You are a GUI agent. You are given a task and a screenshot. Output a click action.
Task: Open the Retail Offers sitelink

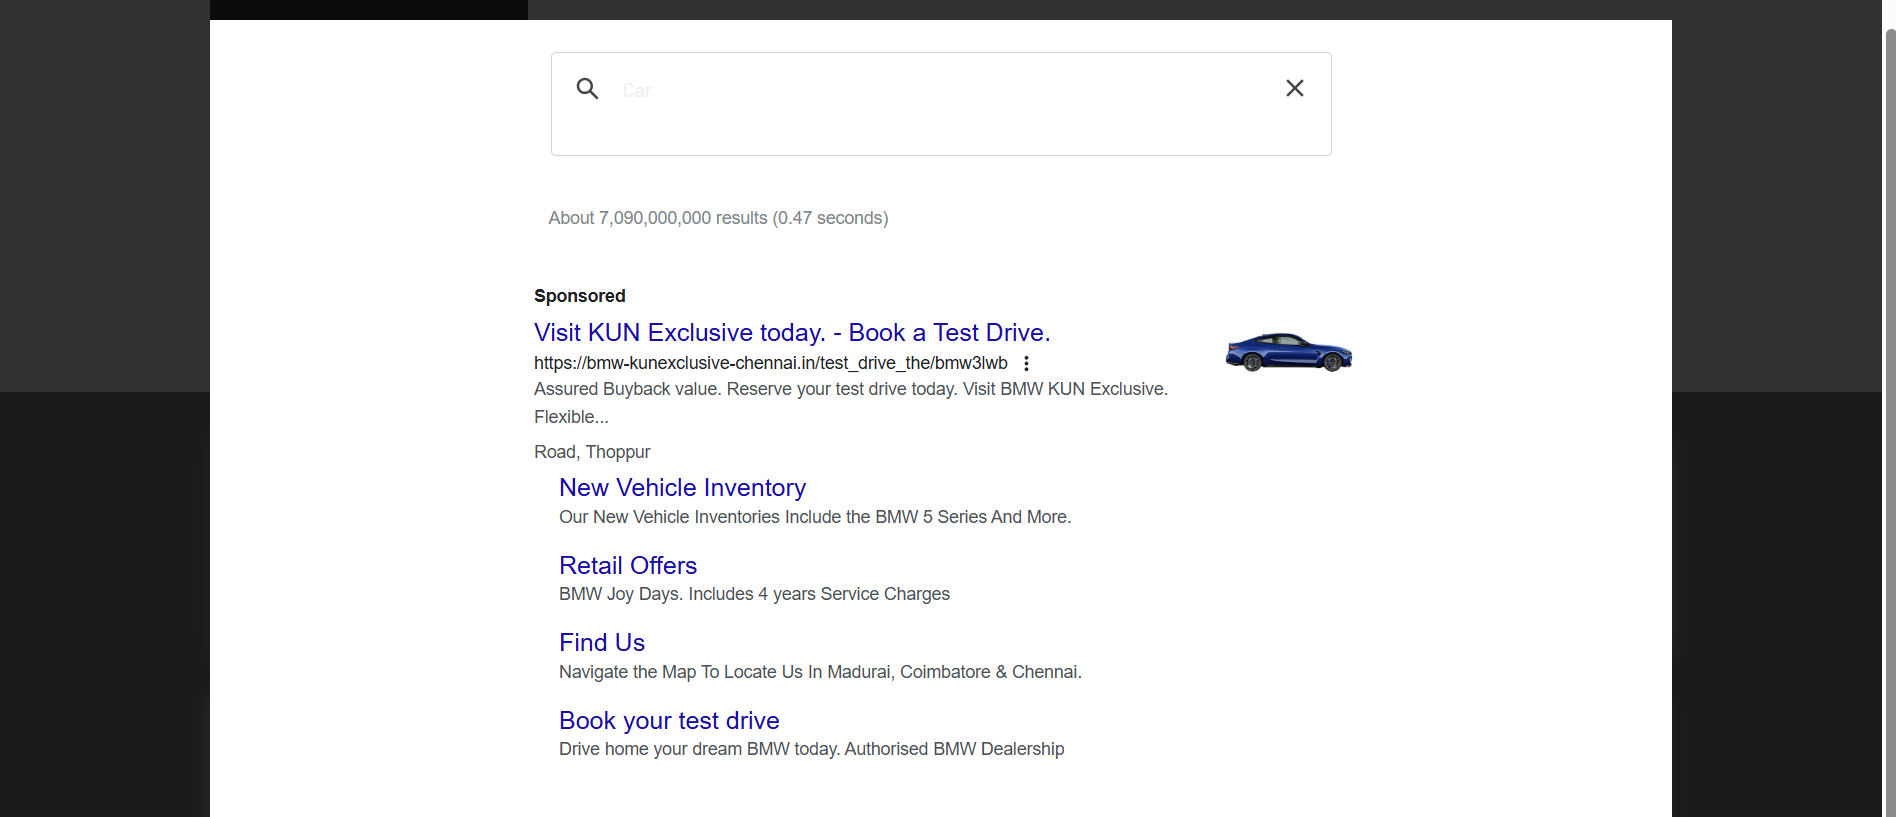click(x=628, y=566)
